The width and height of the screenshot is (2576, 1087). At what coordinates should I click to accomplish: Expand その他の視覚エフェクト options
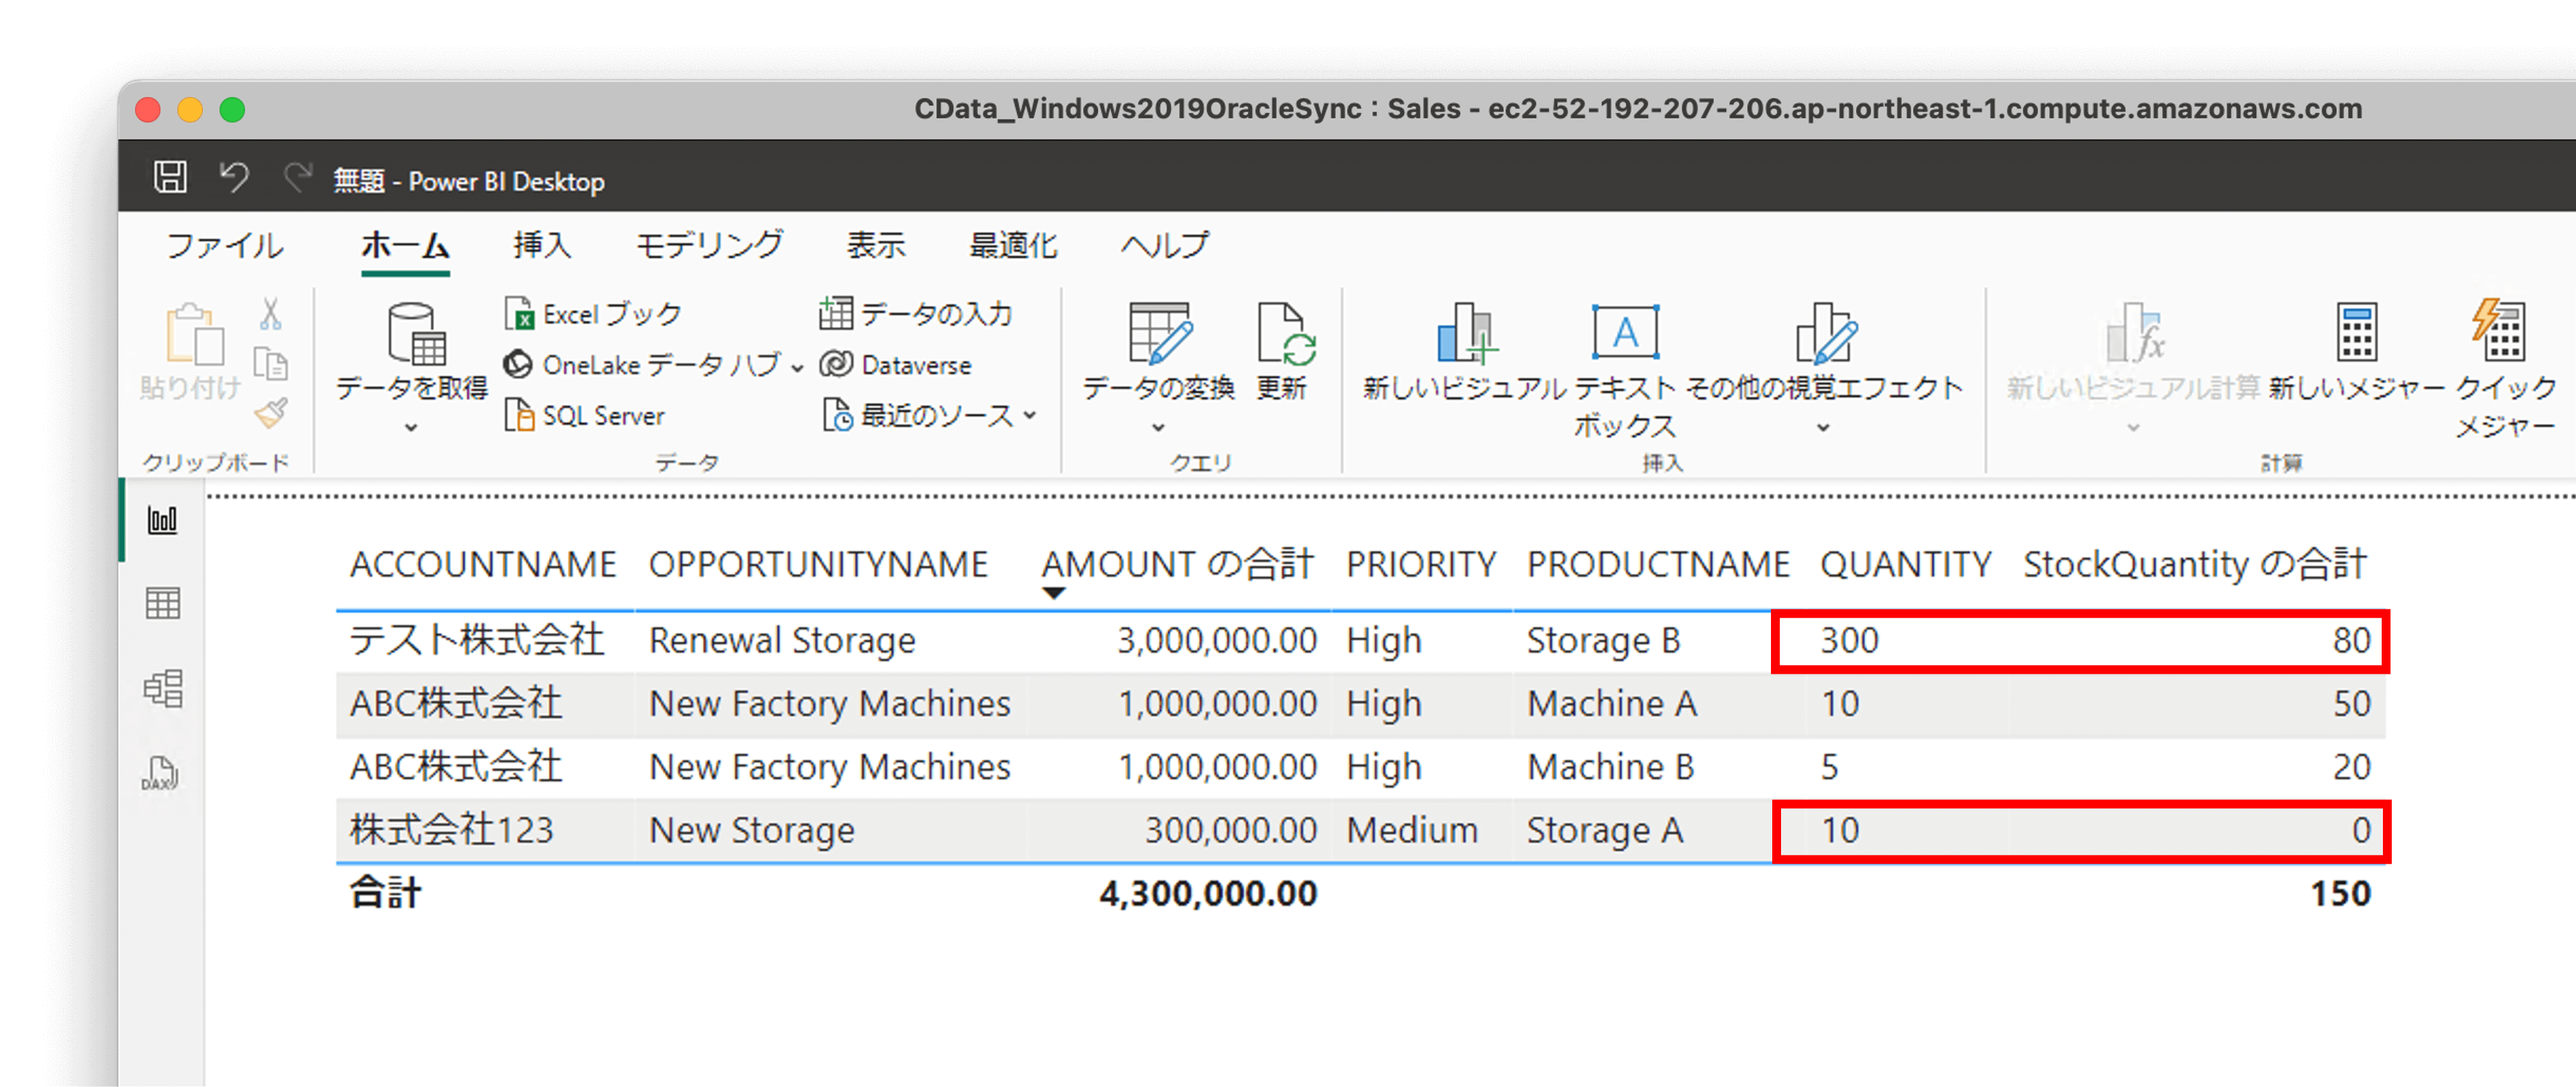[x=1822, y=427]
